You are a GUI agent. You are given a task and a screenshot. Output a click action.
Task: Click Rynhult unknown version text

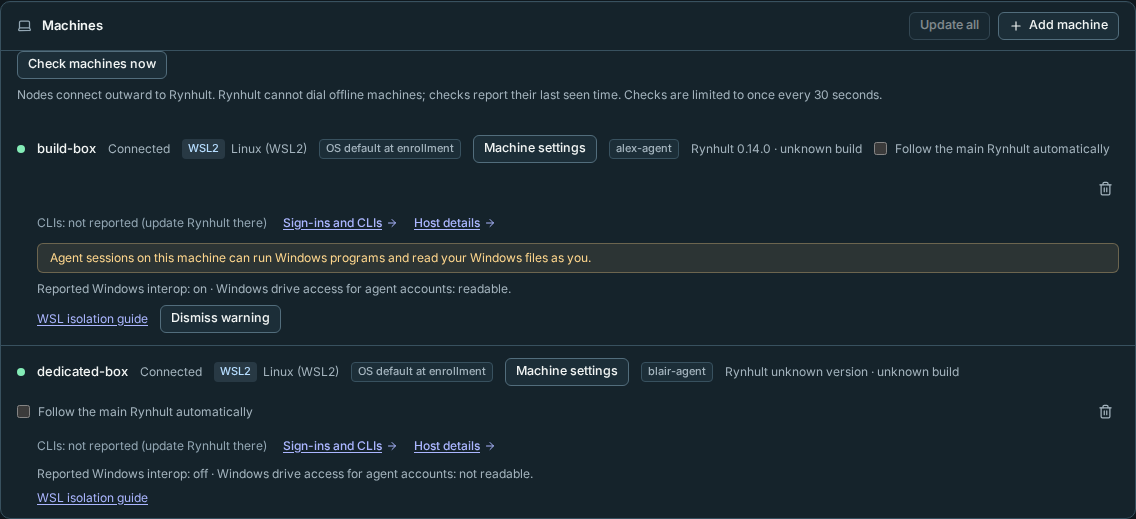click(796, 372)
